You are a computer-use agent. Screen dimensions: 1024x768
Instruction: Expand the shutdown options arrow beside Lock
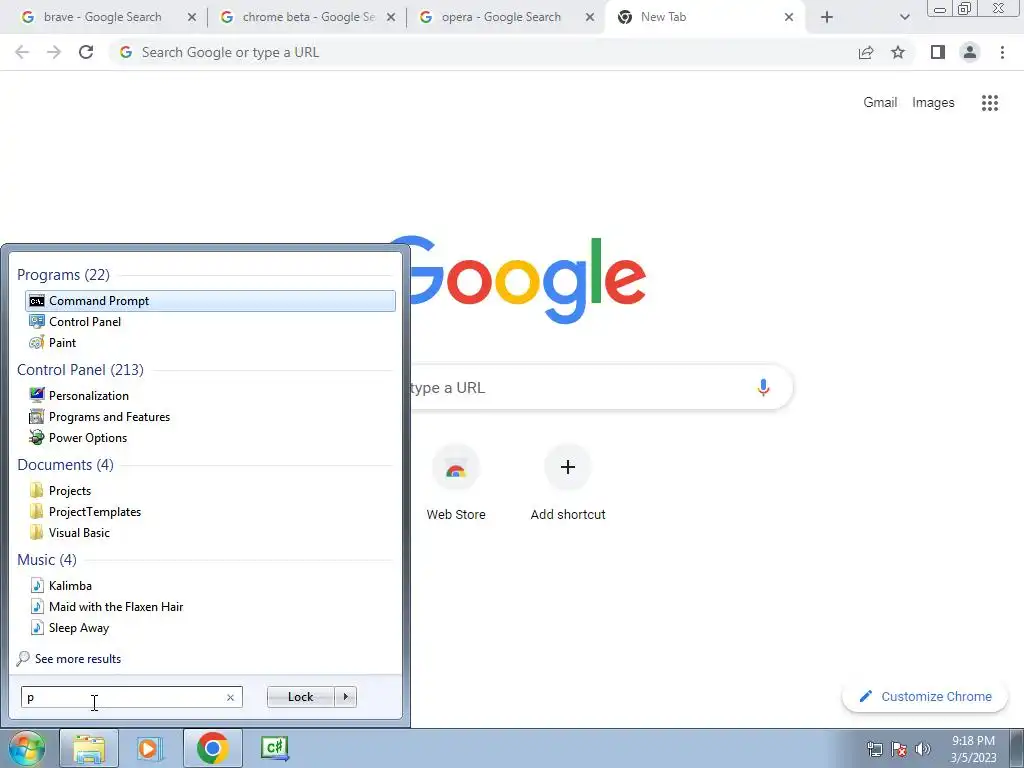coord(345,697)
